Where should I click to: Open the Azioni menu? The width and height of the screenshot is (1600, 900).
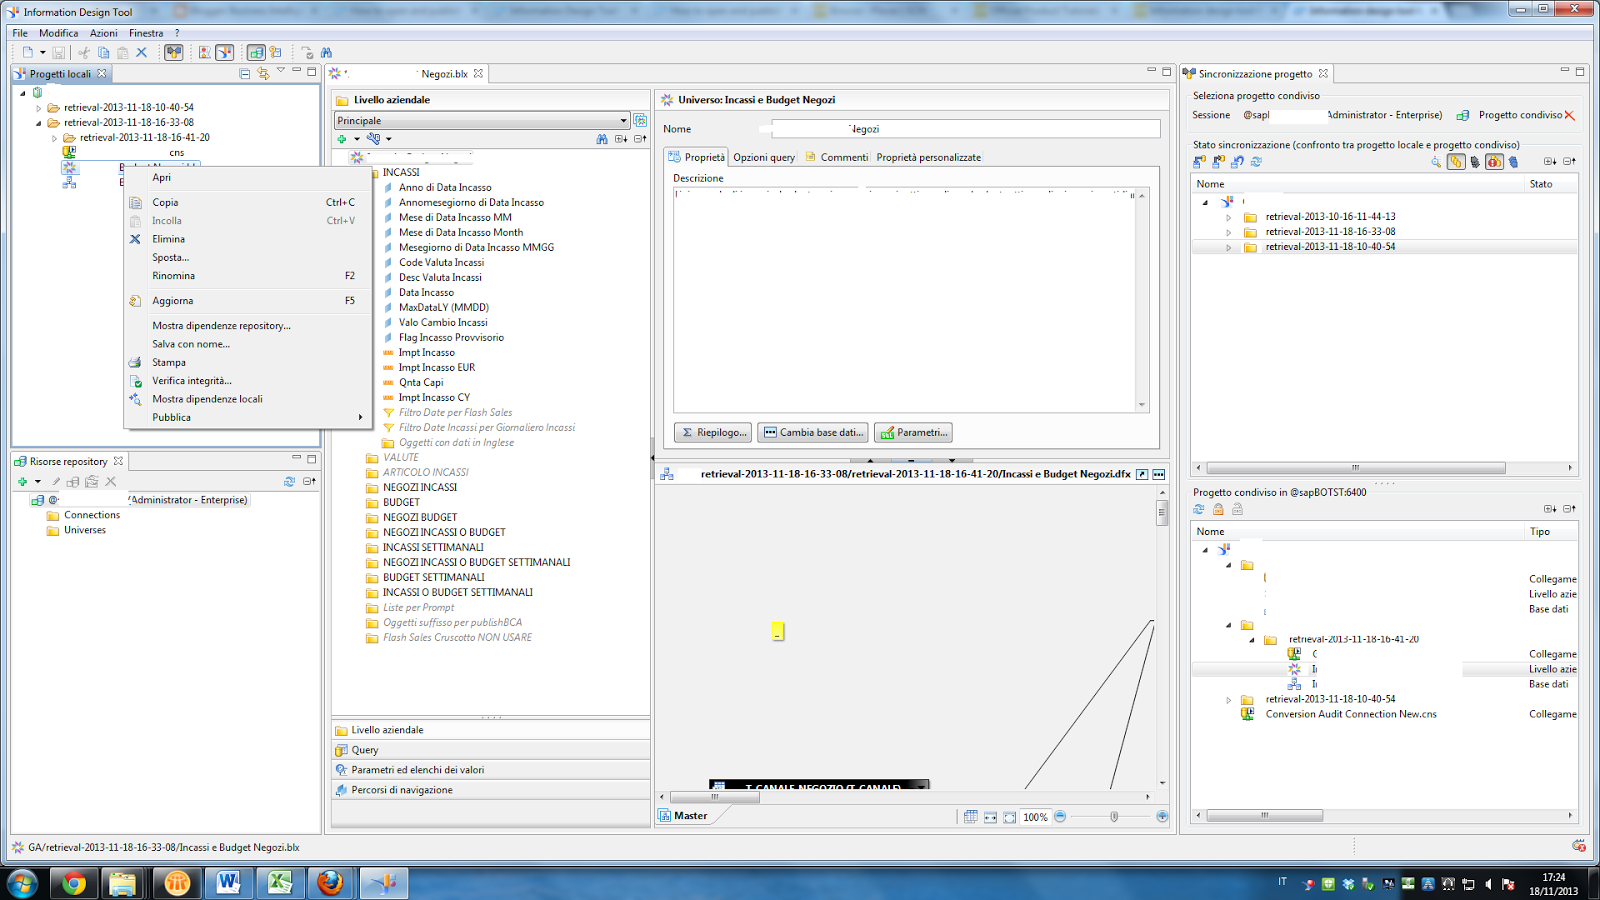coord(103,32)
